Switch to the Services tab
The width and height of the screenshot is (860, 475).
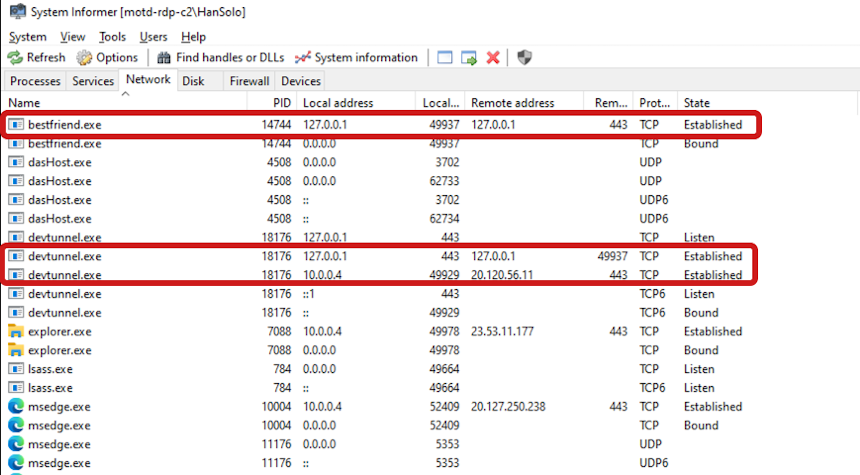click(x=93, y=81)
